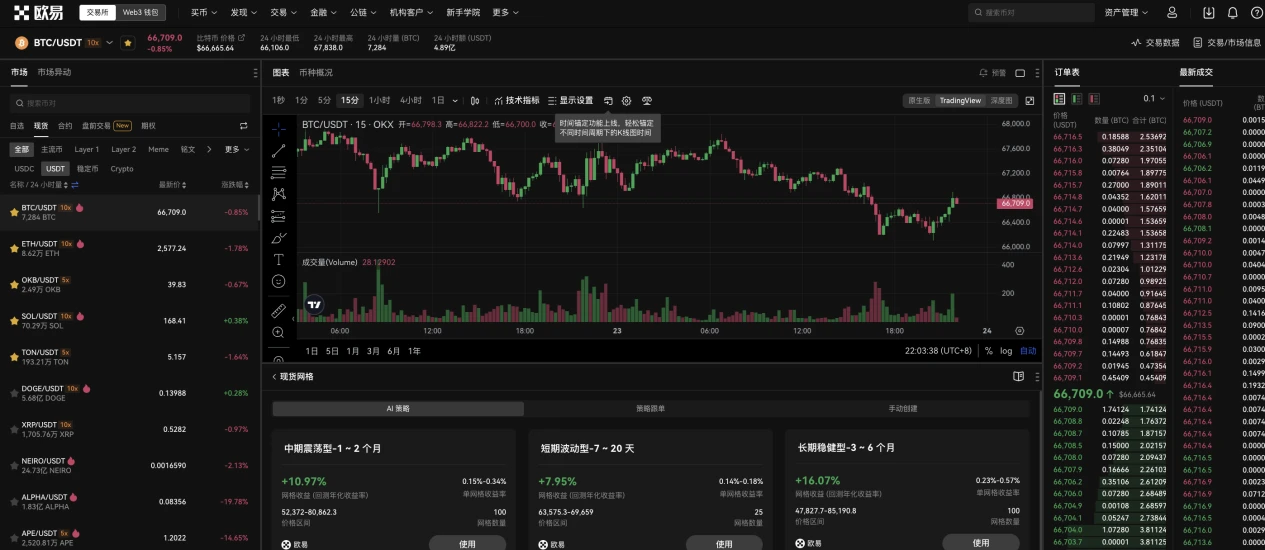This screenshot has width=1265, height=550.
Task: Show buy orders only in order book
Action: click(1076, 99)
